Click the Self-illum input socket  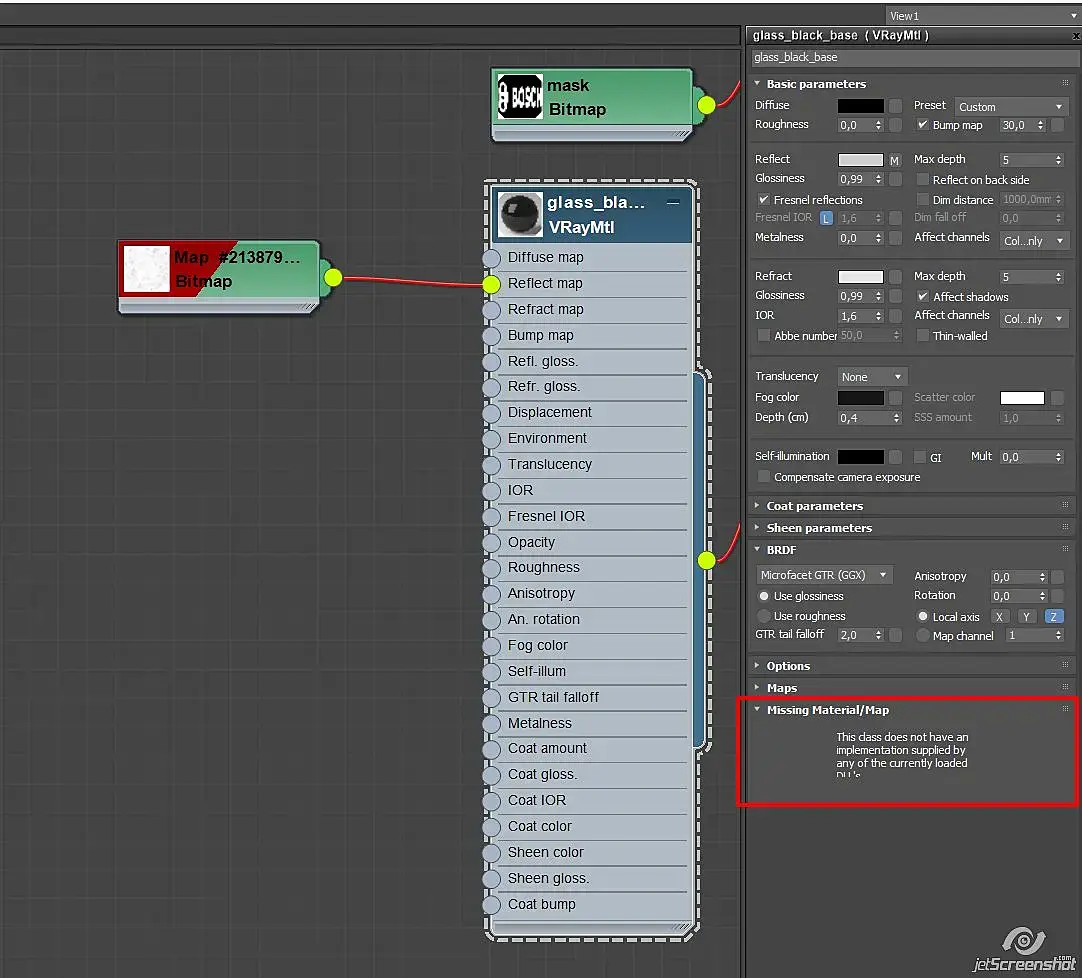click(x=491, y=672)
